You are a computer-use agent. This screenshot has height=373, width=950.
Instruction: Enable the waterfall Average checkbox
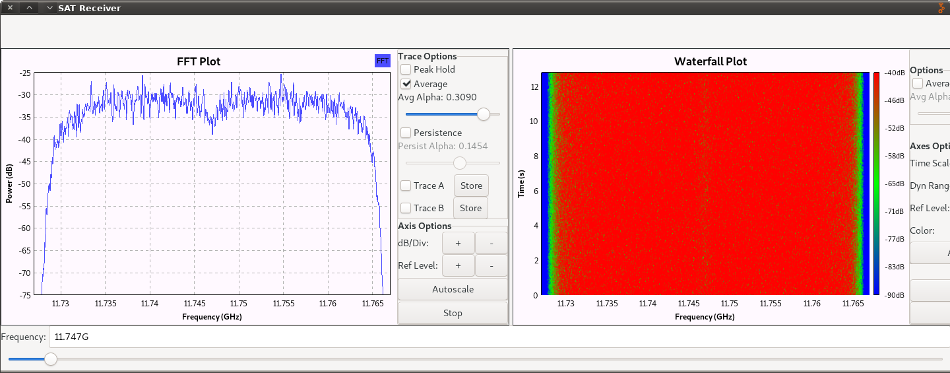coord(918,84)
